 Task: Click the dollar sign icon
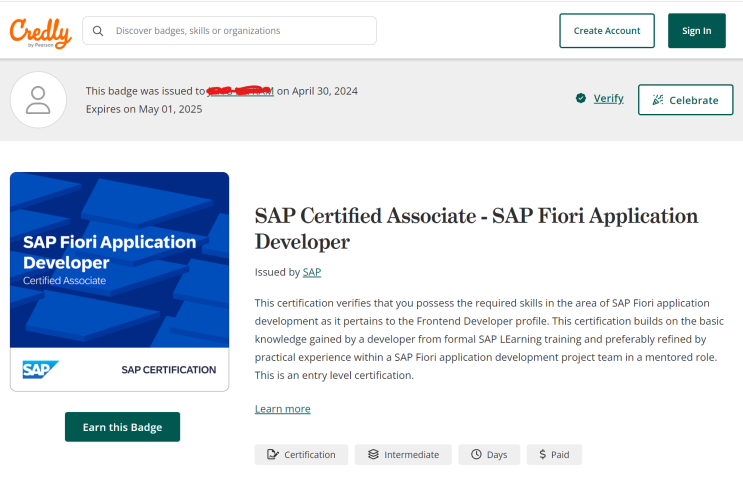pyautogui.click(x=543, y=454)
